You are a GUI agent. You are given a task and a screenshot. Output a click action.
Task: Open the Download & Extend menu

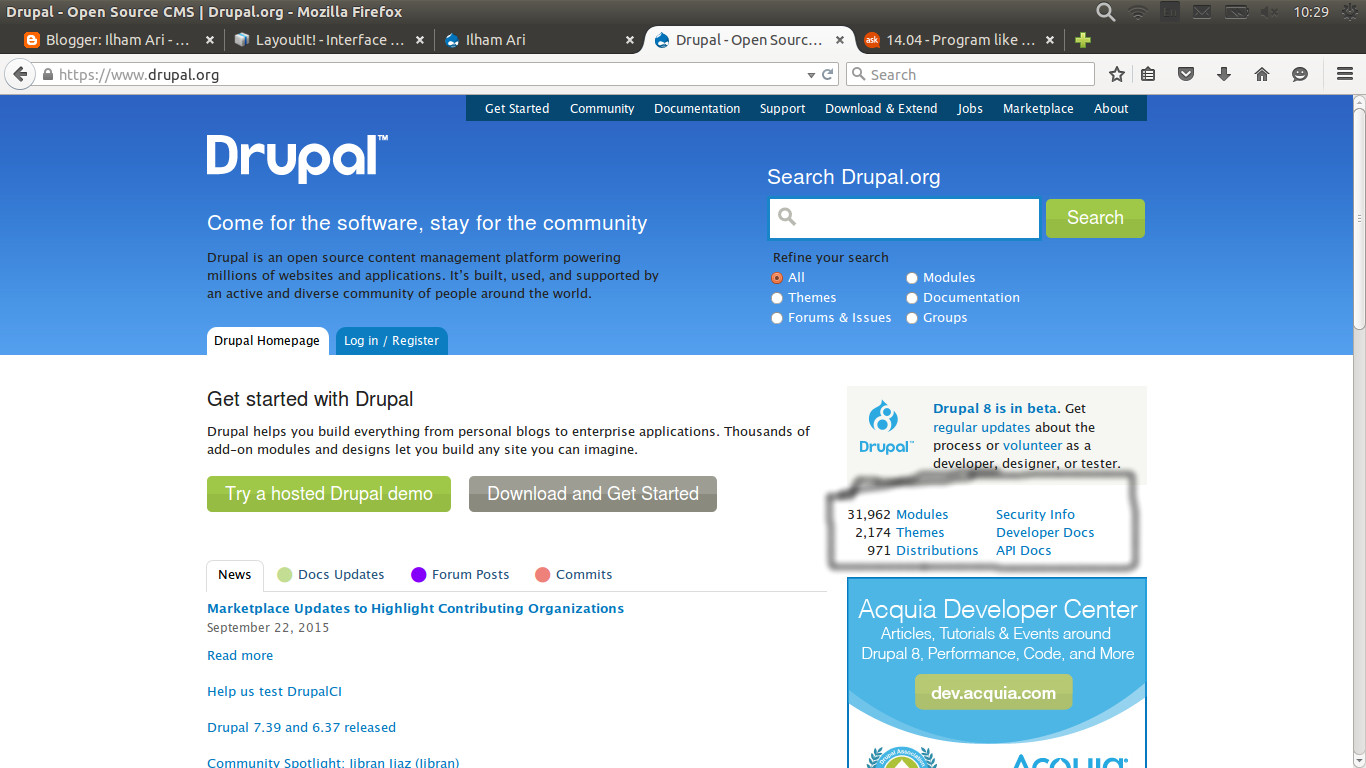(x=881, y=108)
